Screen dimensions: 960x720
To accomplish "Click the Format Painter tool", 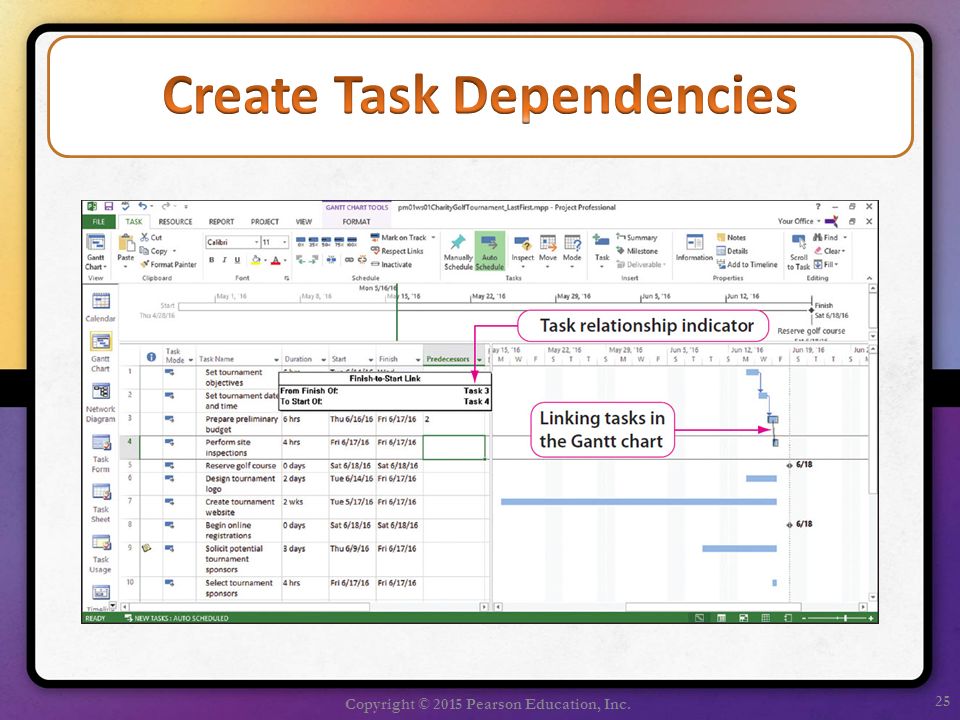I will coord(168,264).
